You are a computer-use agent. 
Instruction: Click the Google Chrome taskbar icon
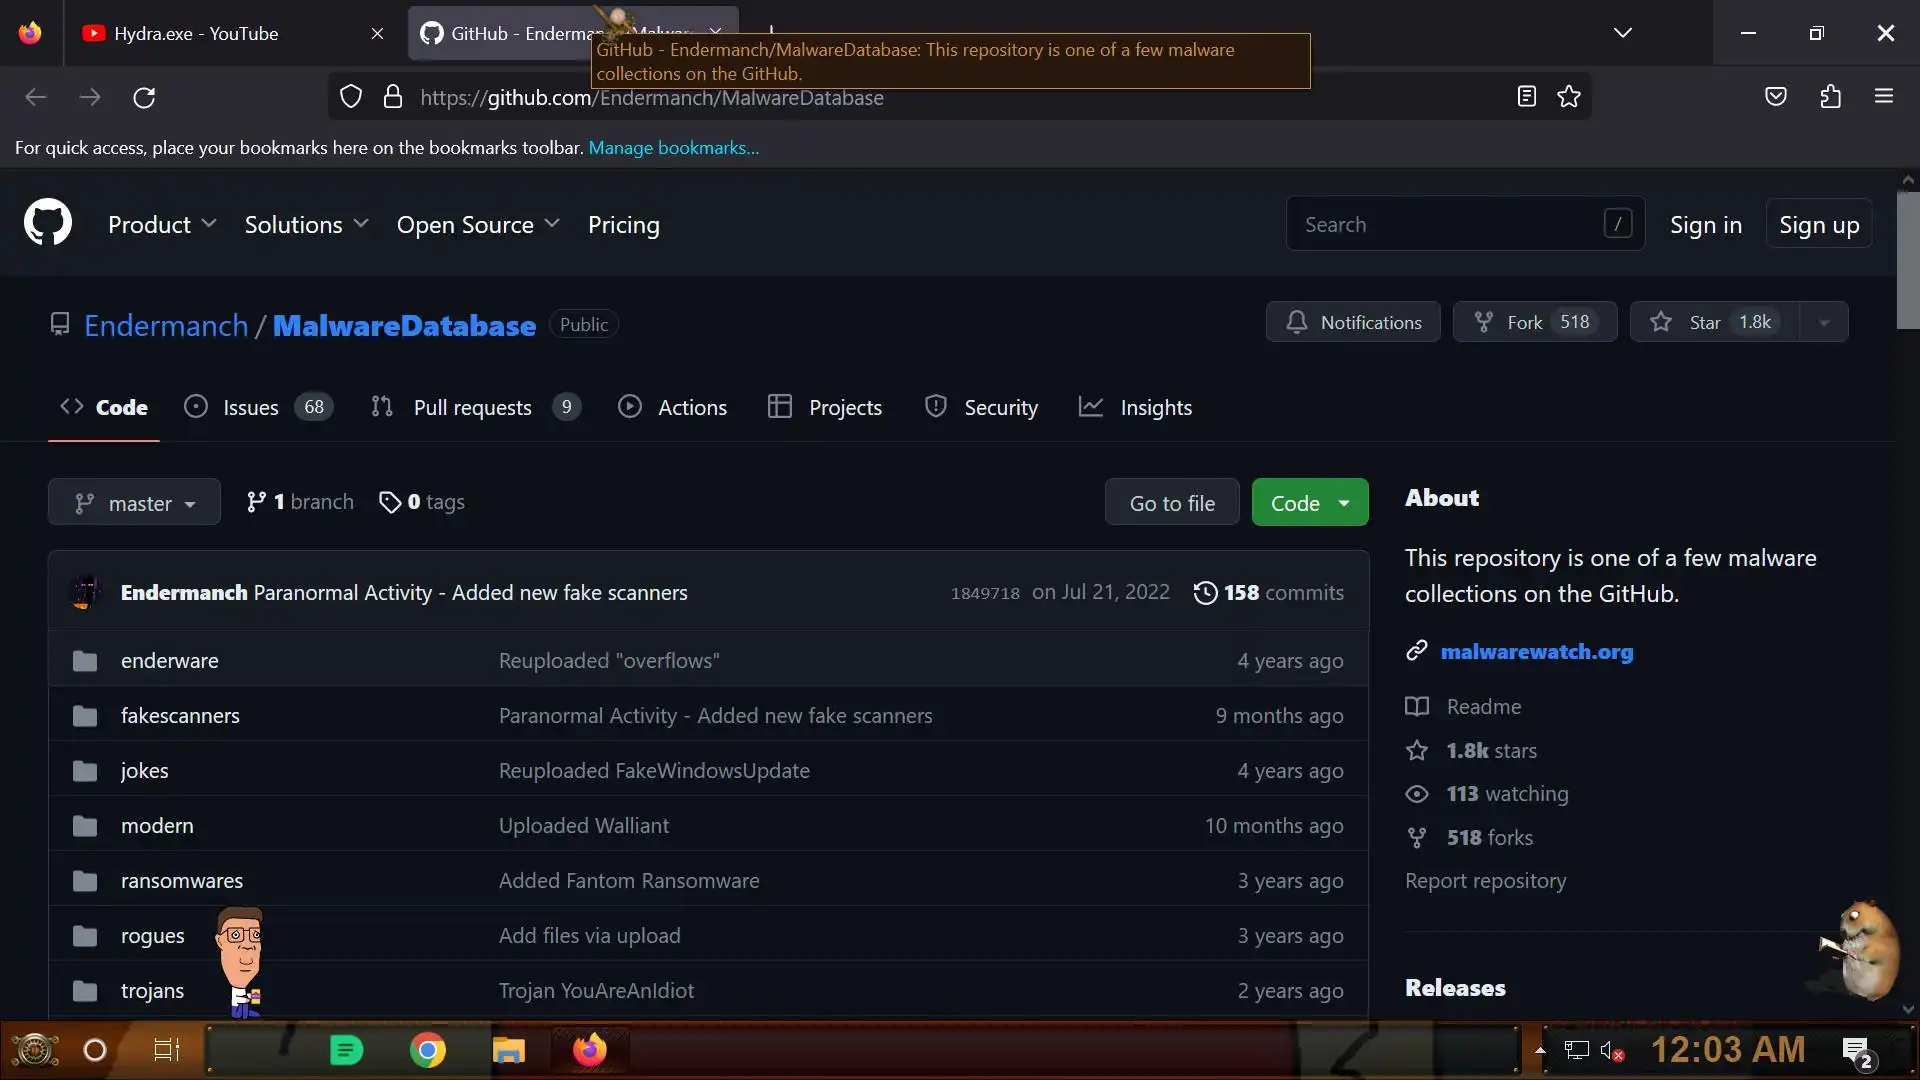(428, 1050)
